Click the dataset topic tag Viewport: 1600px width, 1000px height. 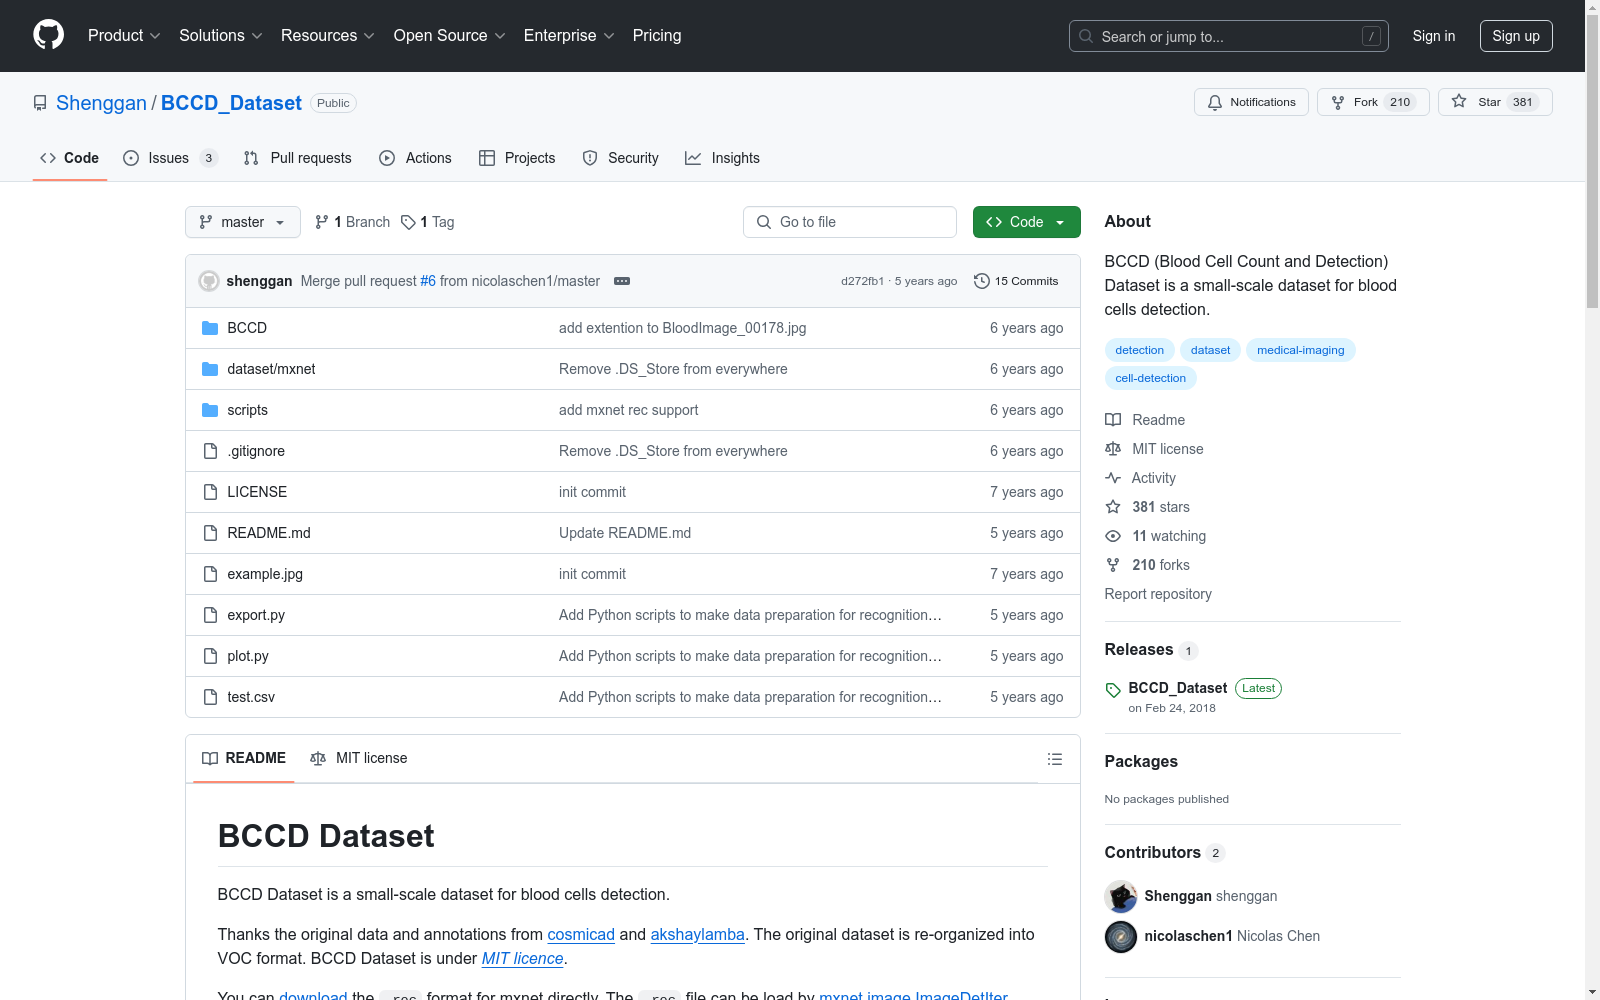[1210, 350]
